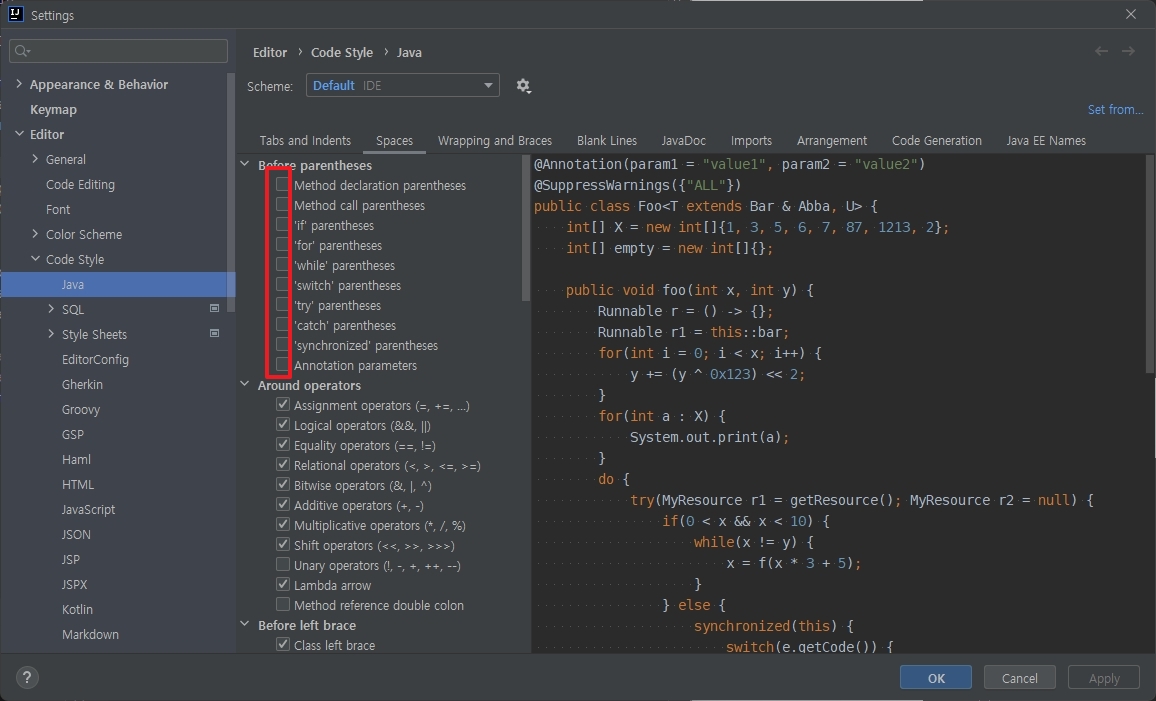Open the Java EE Names tab

[1045, 140]
